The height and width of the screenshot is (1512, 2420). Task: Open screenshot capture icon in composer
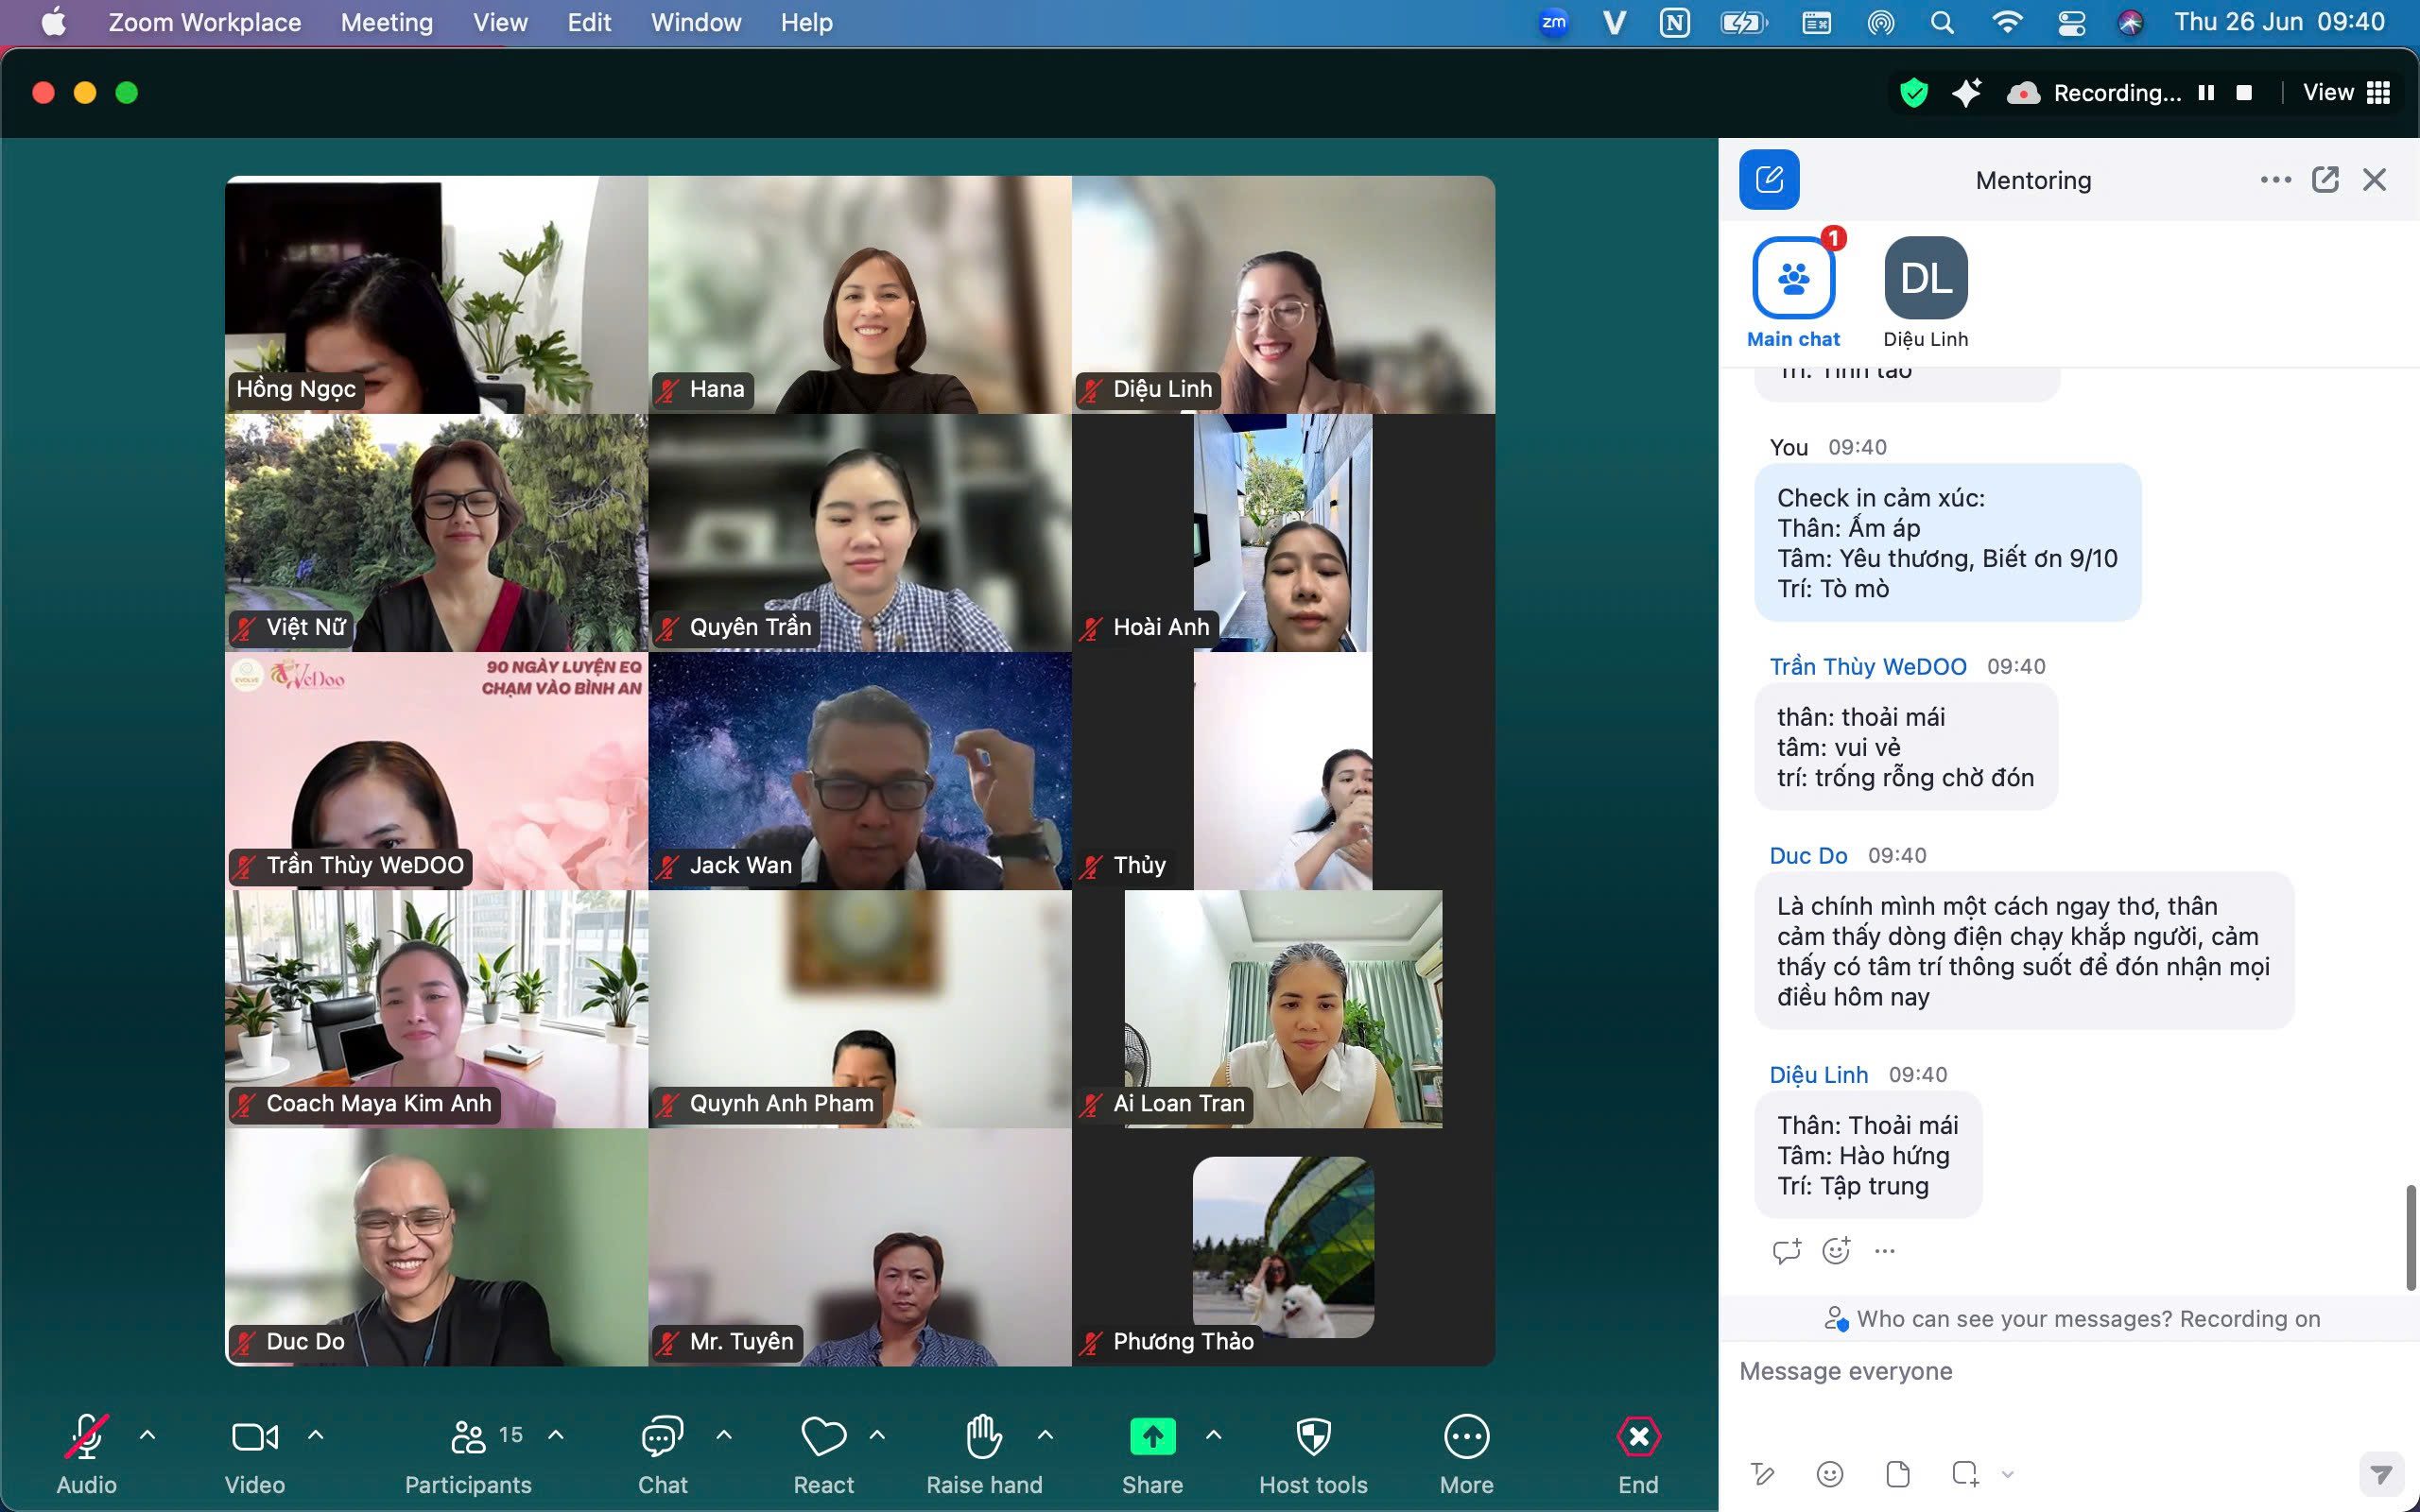pyautogui.click(x=1965, y=1474)
